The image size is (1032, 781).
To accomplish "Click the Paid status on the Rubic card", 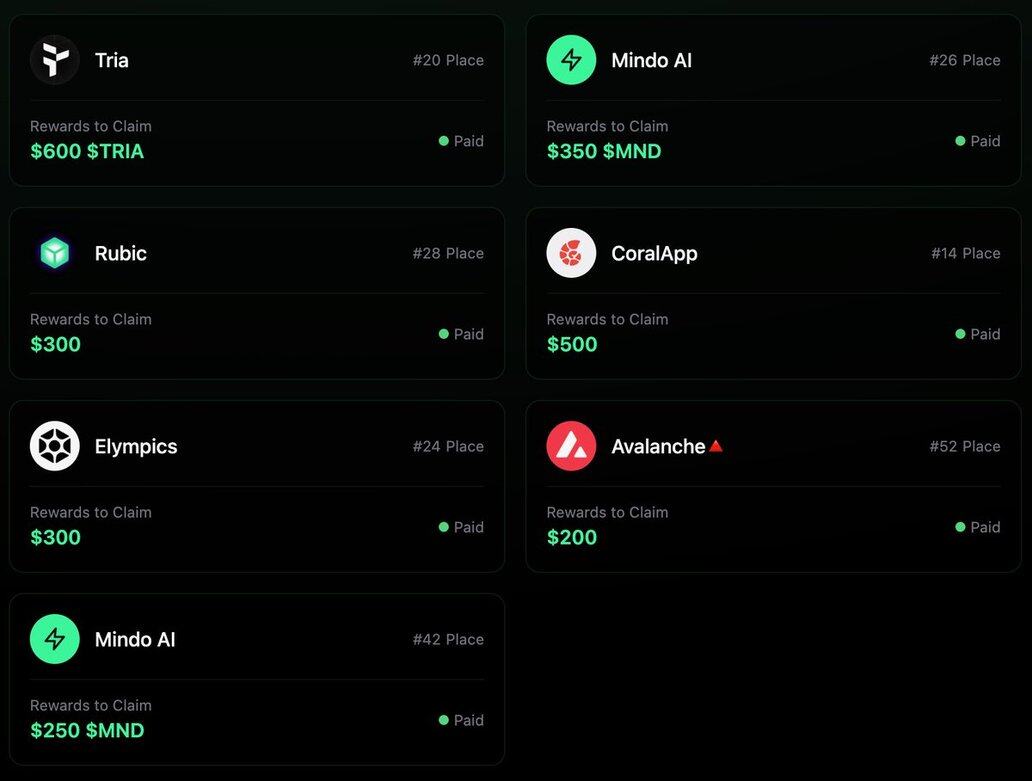I will pos(461,334).
